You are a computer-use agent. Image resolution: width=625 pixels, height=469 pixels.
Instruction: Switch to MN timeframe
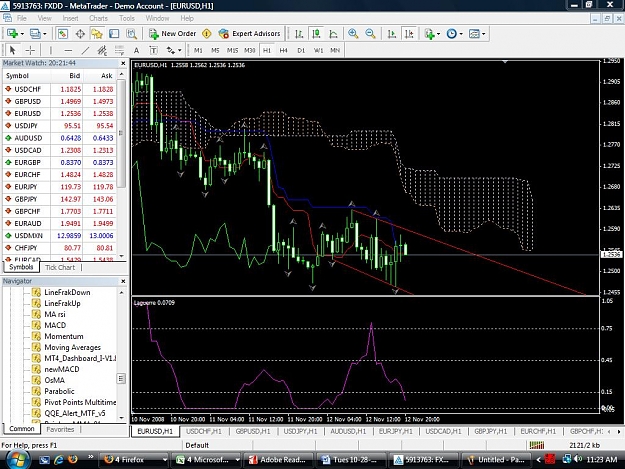[335, 50]
